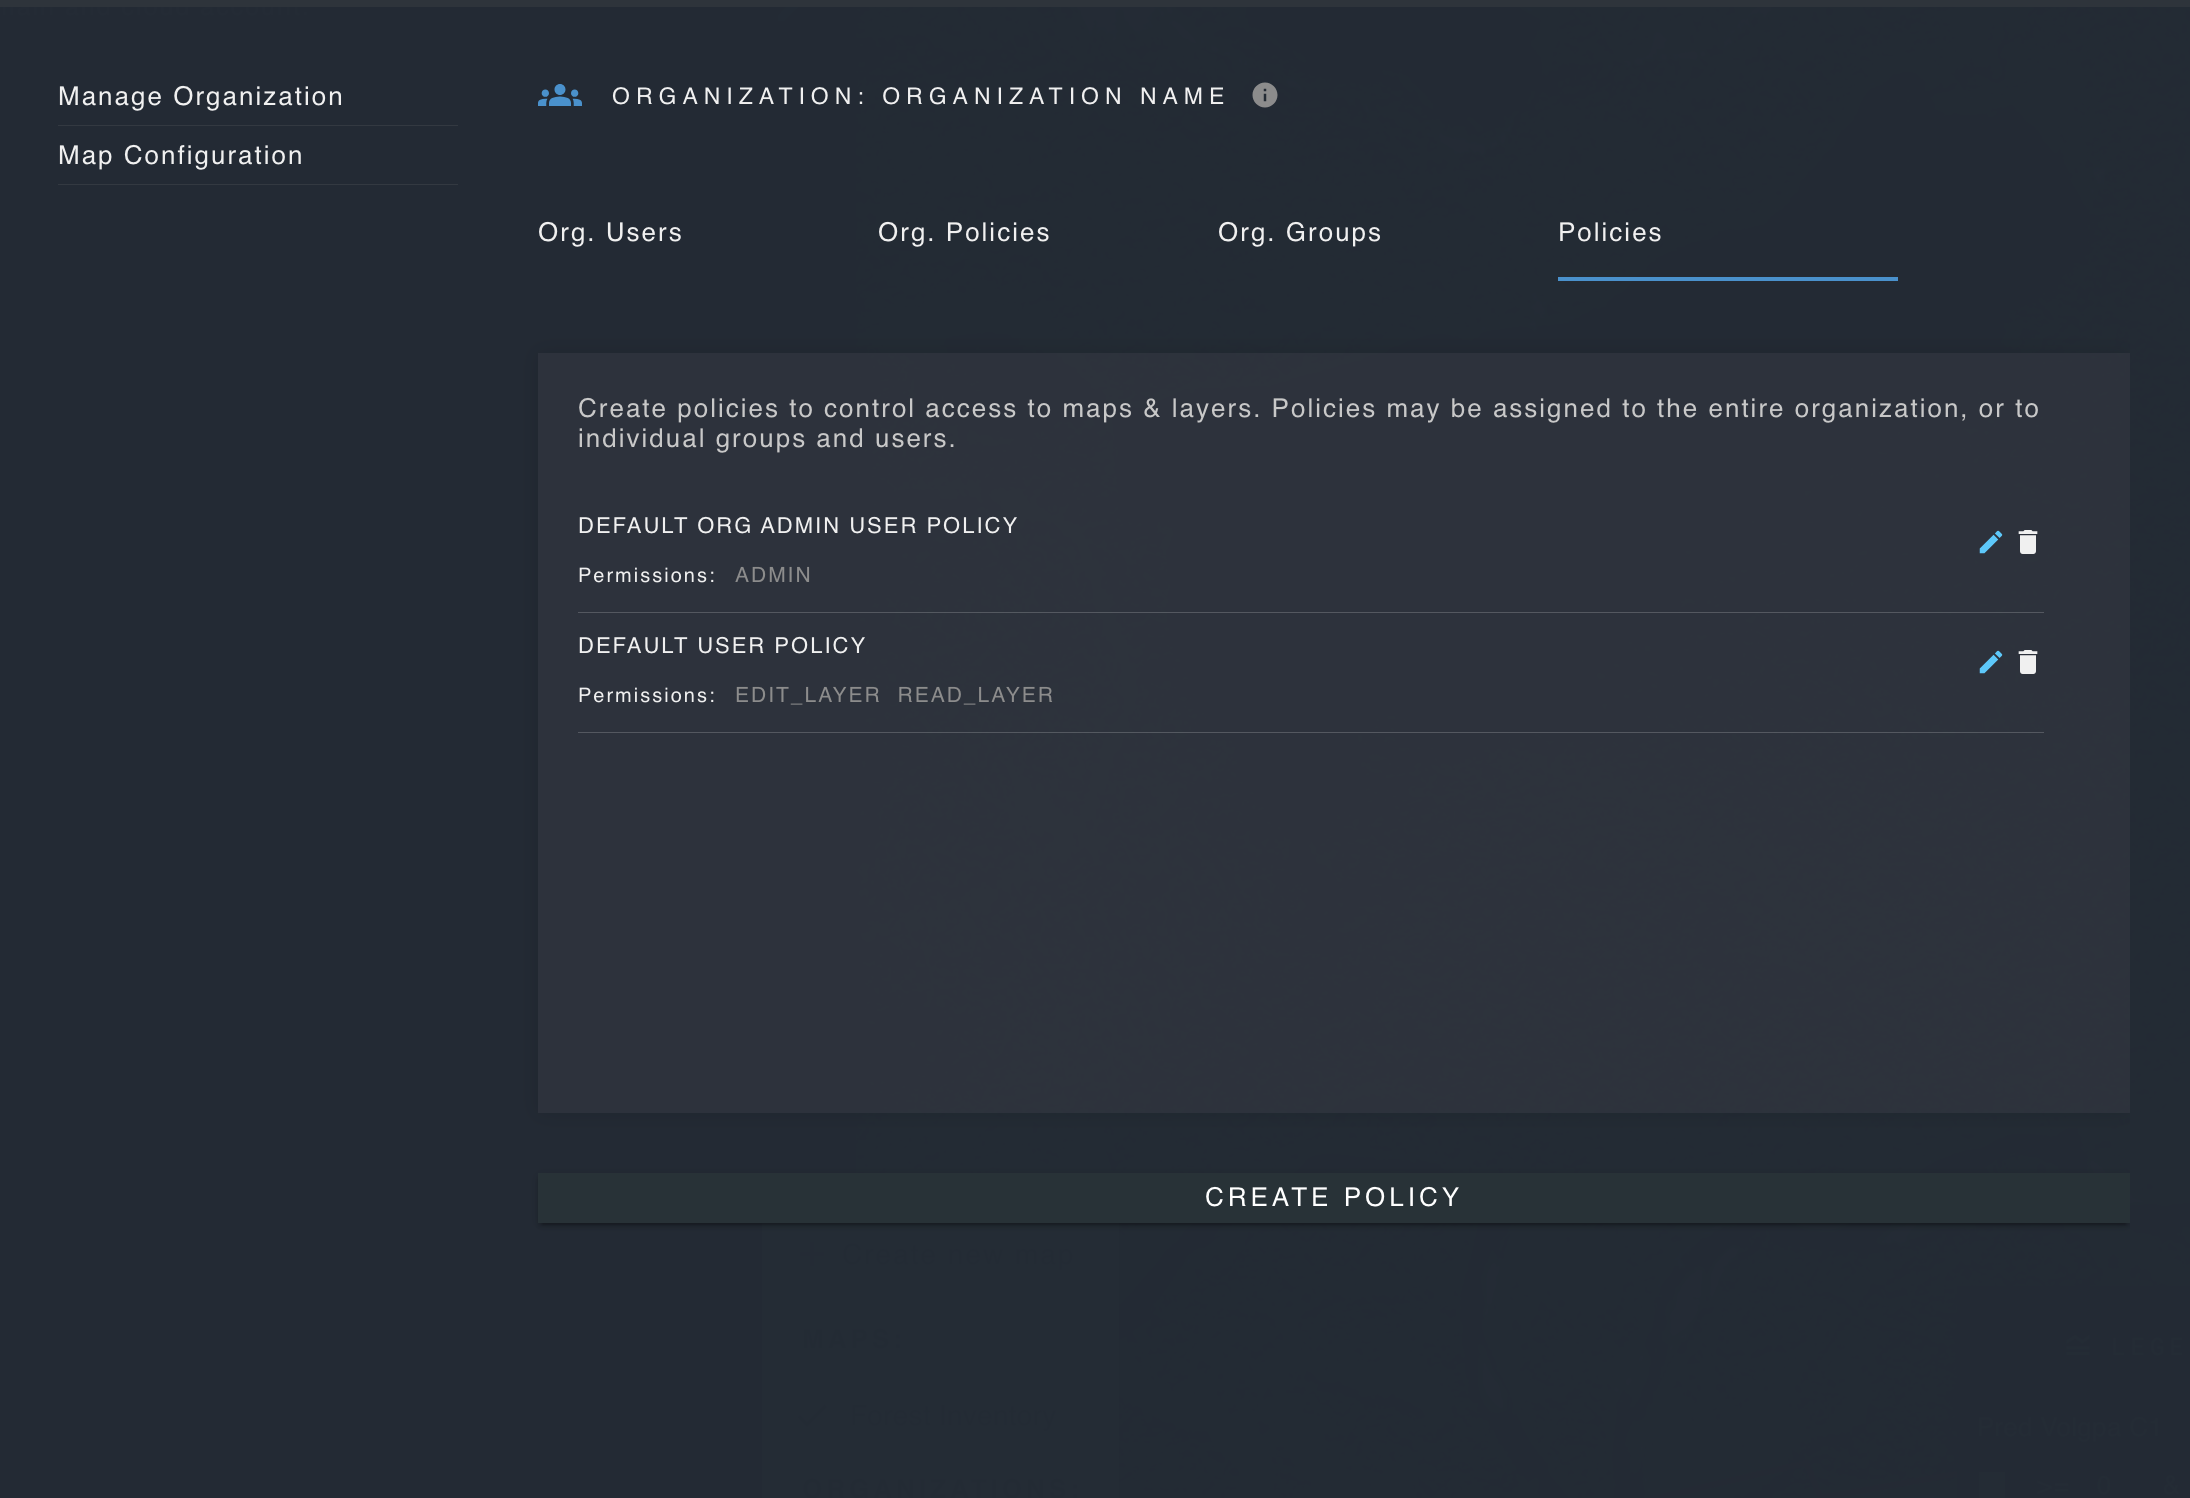Go to Map Configuration in sidebar

pyautogui.click(x=181, y=155)
